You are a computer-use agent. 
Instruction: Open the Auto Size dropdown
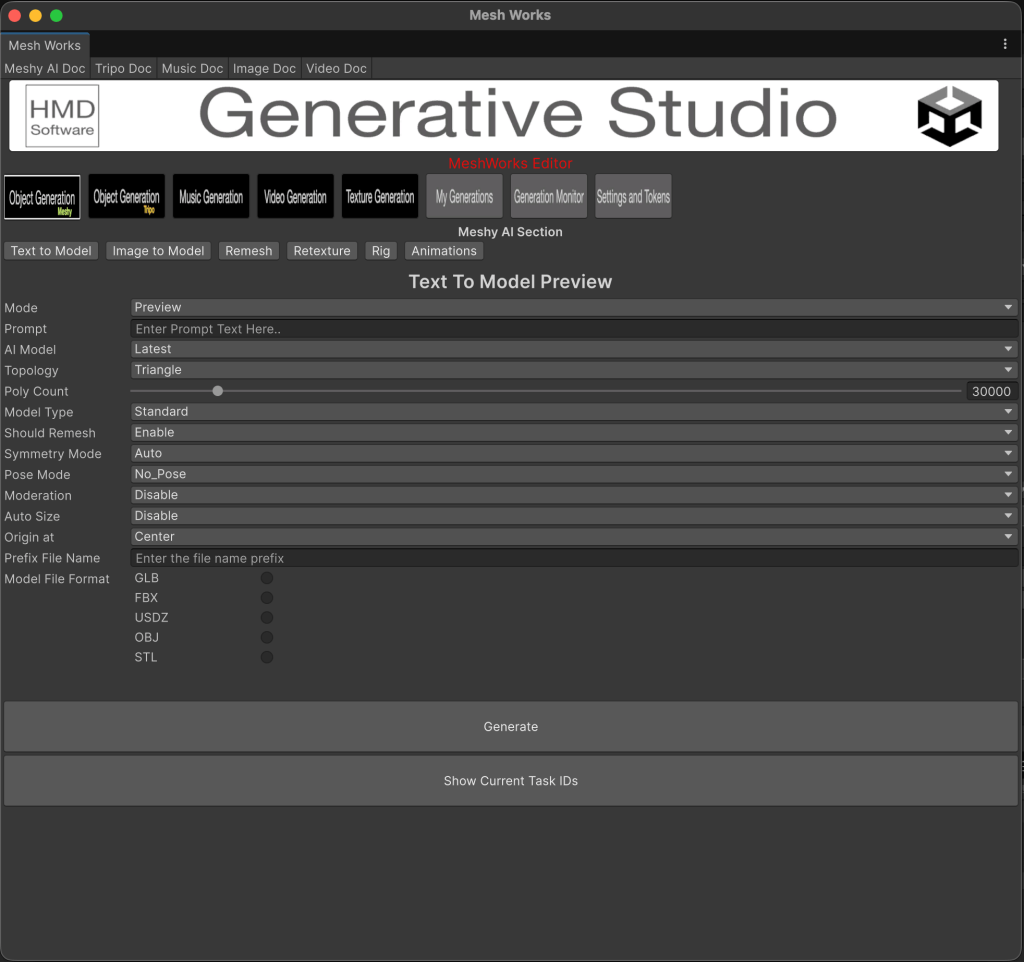tap(574, 516)
